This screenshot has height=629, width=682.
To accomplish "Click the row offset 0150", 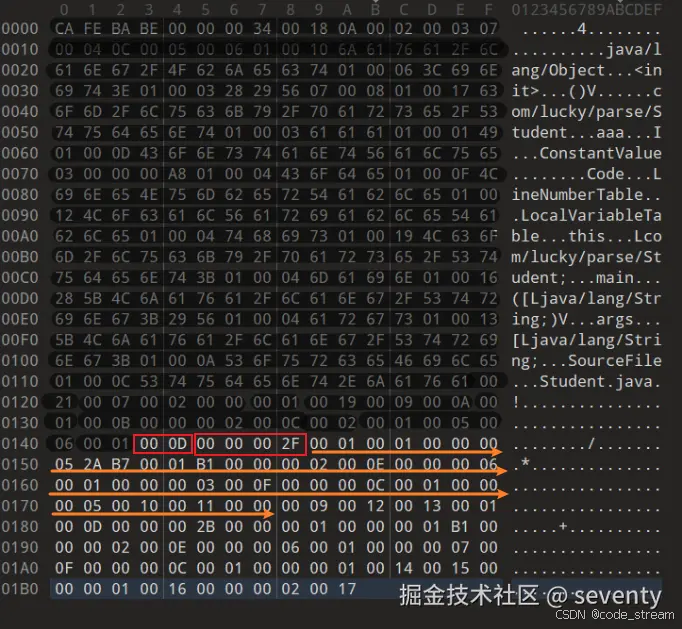I will coord(20,465).
